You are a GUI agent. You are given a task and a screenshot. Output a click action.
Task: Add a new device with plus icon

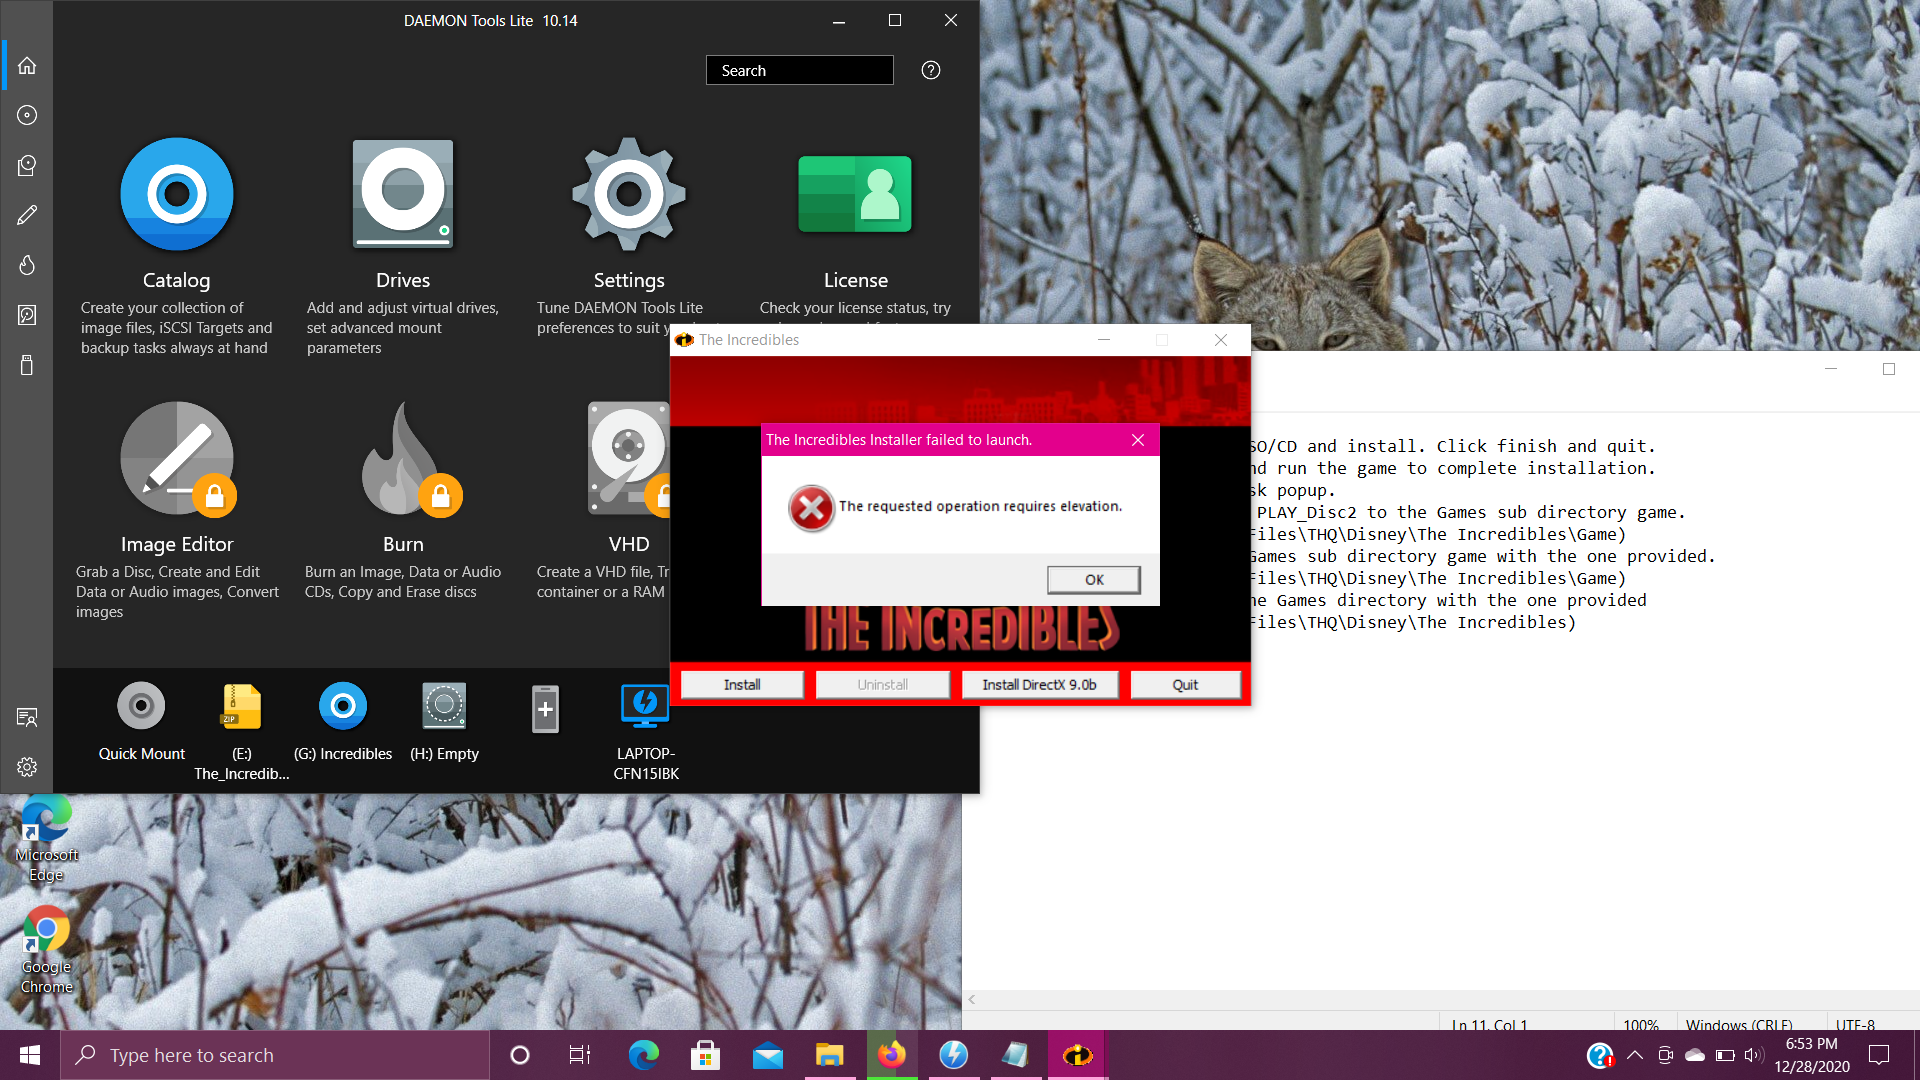(x=545, y=709)
